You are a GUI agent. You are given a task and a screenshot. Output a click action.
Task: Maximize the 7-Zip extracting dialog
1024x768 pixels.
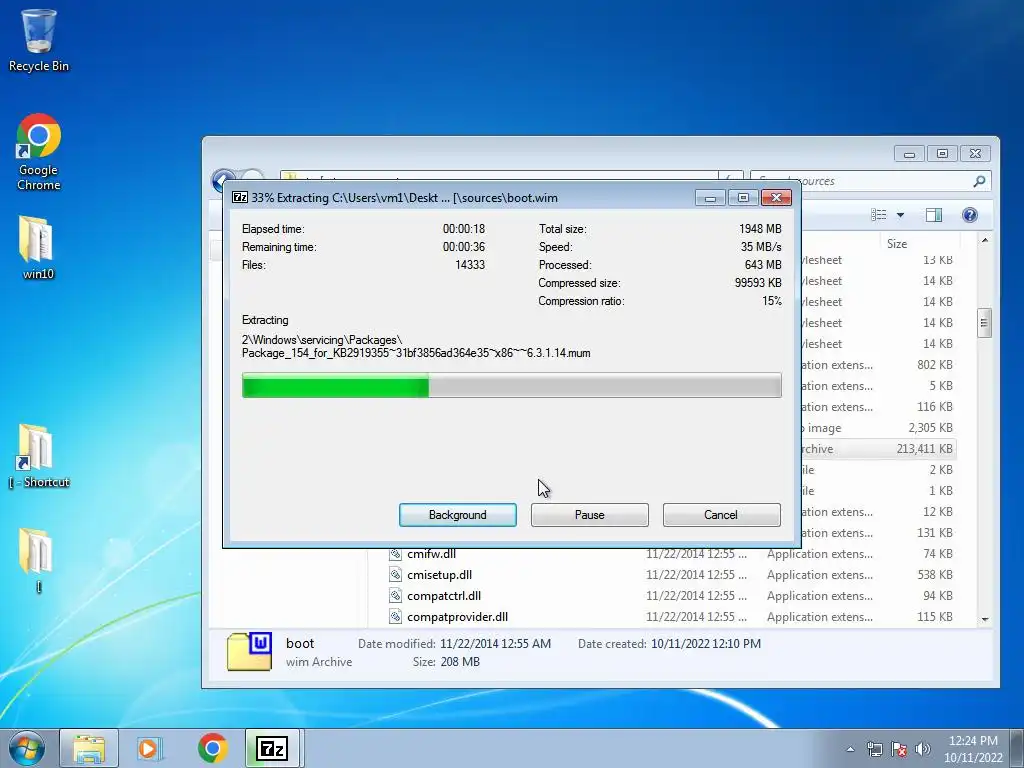pyautogui.click(x=743, y=198)
